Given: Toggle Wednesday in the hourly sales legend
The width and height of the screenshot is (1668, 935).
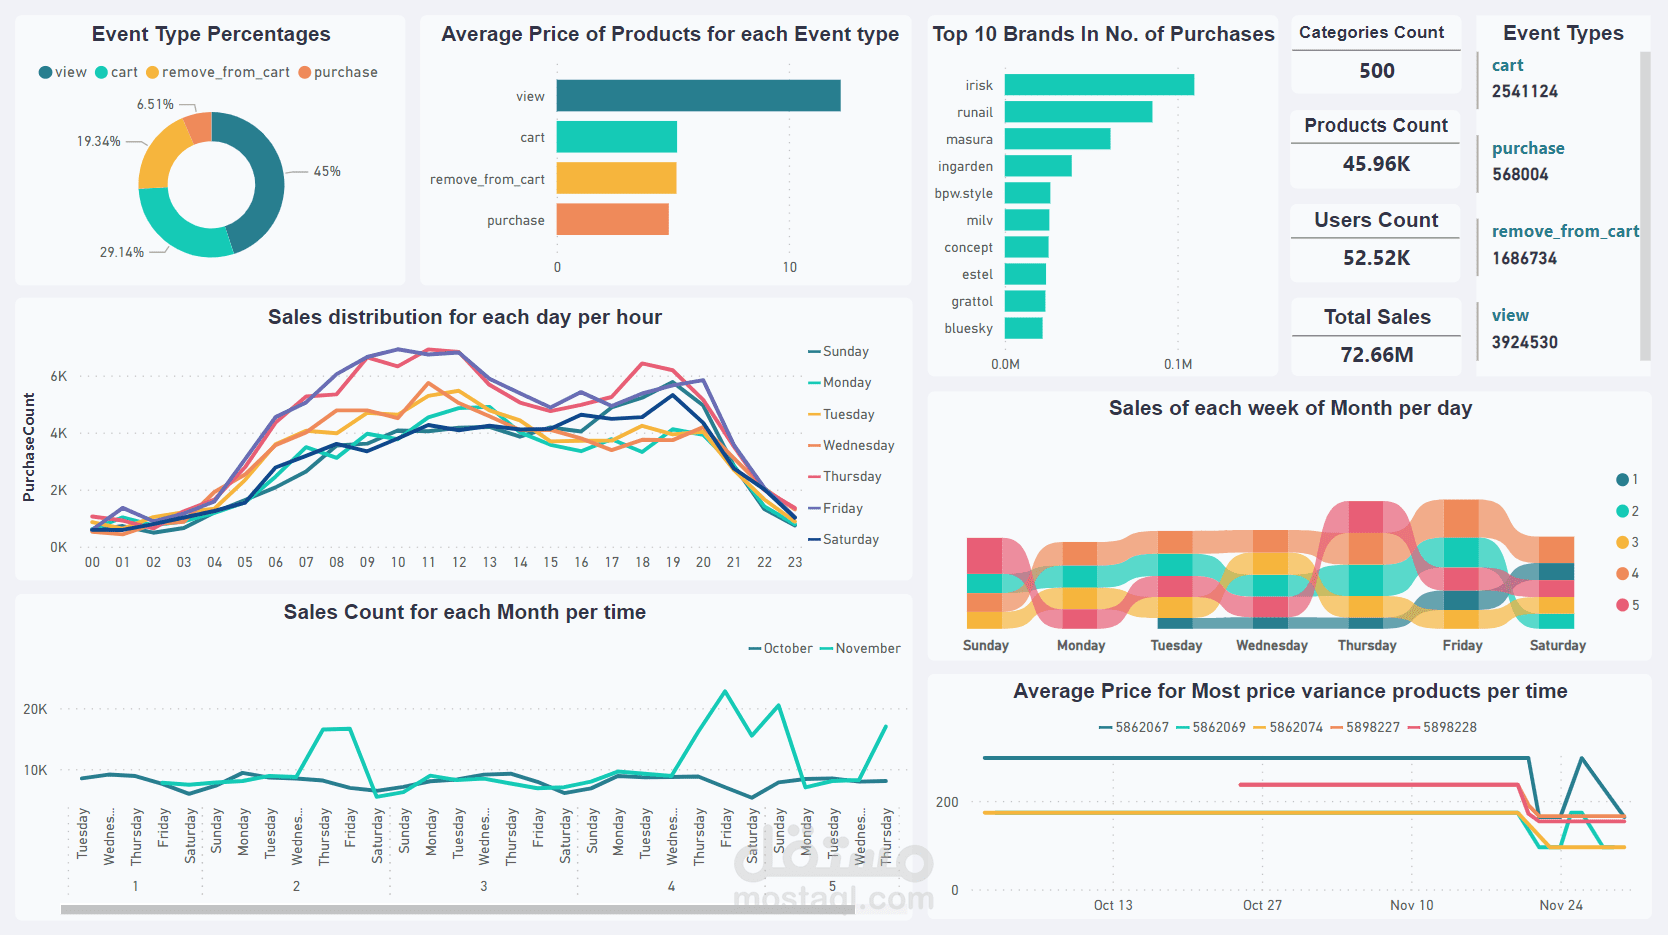Looking at the screenshot, I should pyautogui.click(x=851, y=445).
